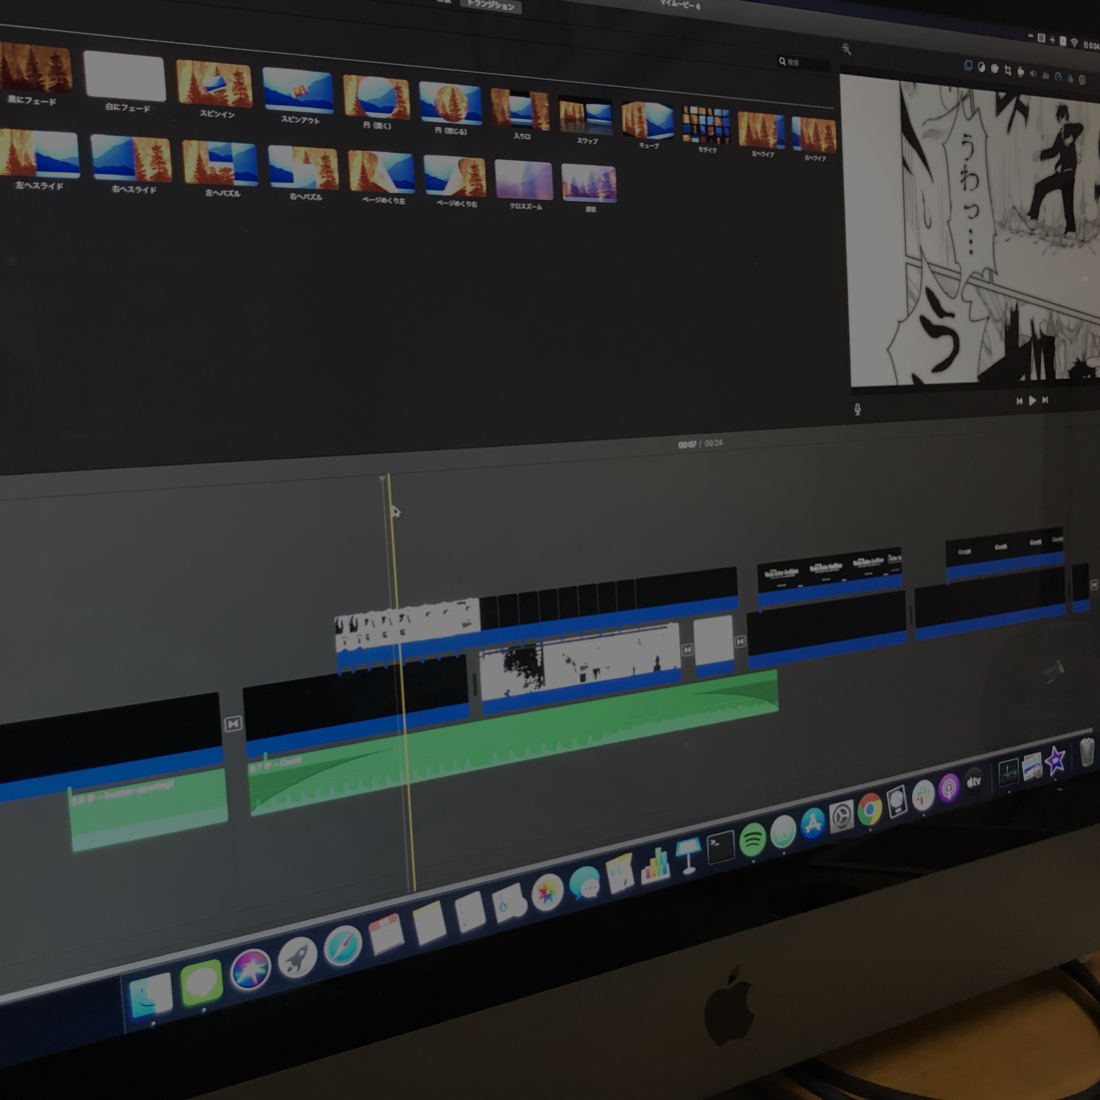Screen dimensions: 1100x1100
Task: Click the iMovie star icon in Dock
Action: point(1055,760)
